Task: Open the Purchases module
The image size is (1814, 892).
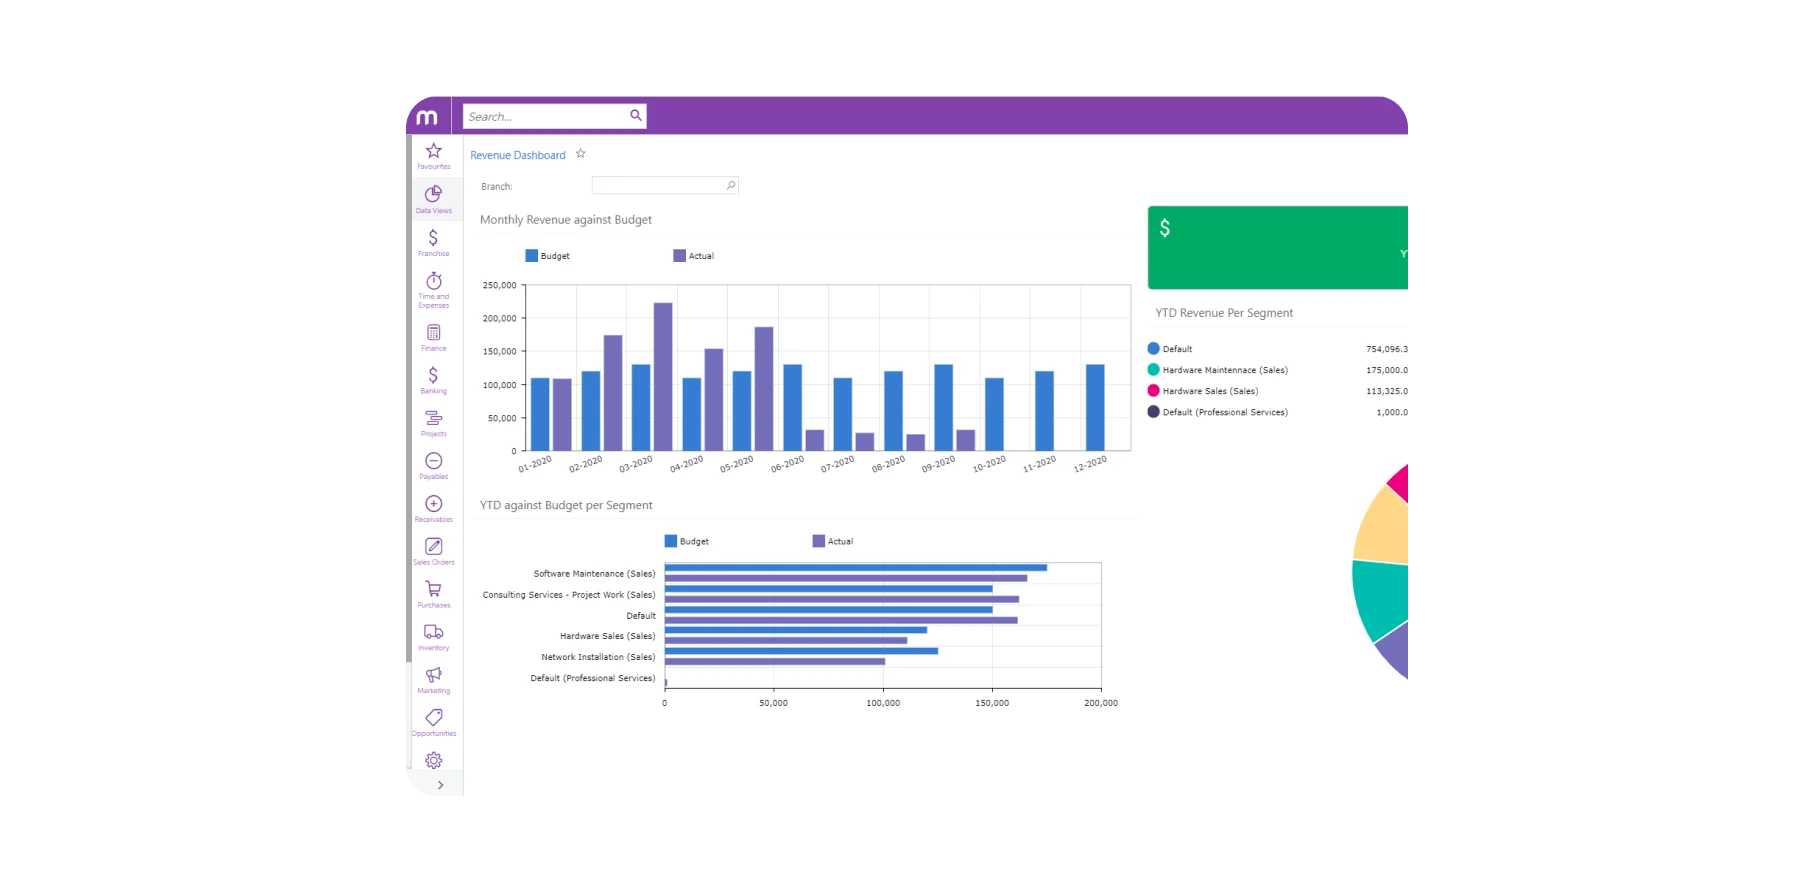Action: (434, 595)
